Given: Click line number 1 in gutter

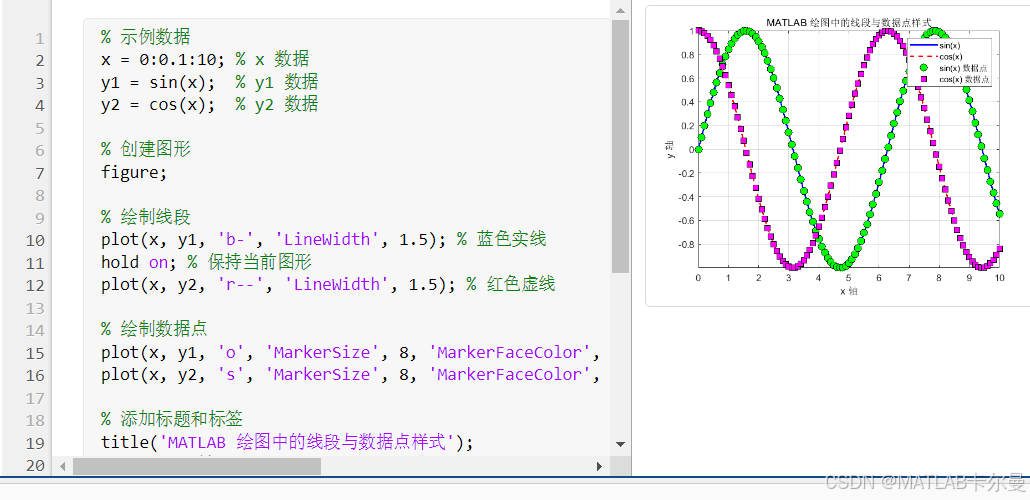Looking at the screenshot, I should 39,38.
